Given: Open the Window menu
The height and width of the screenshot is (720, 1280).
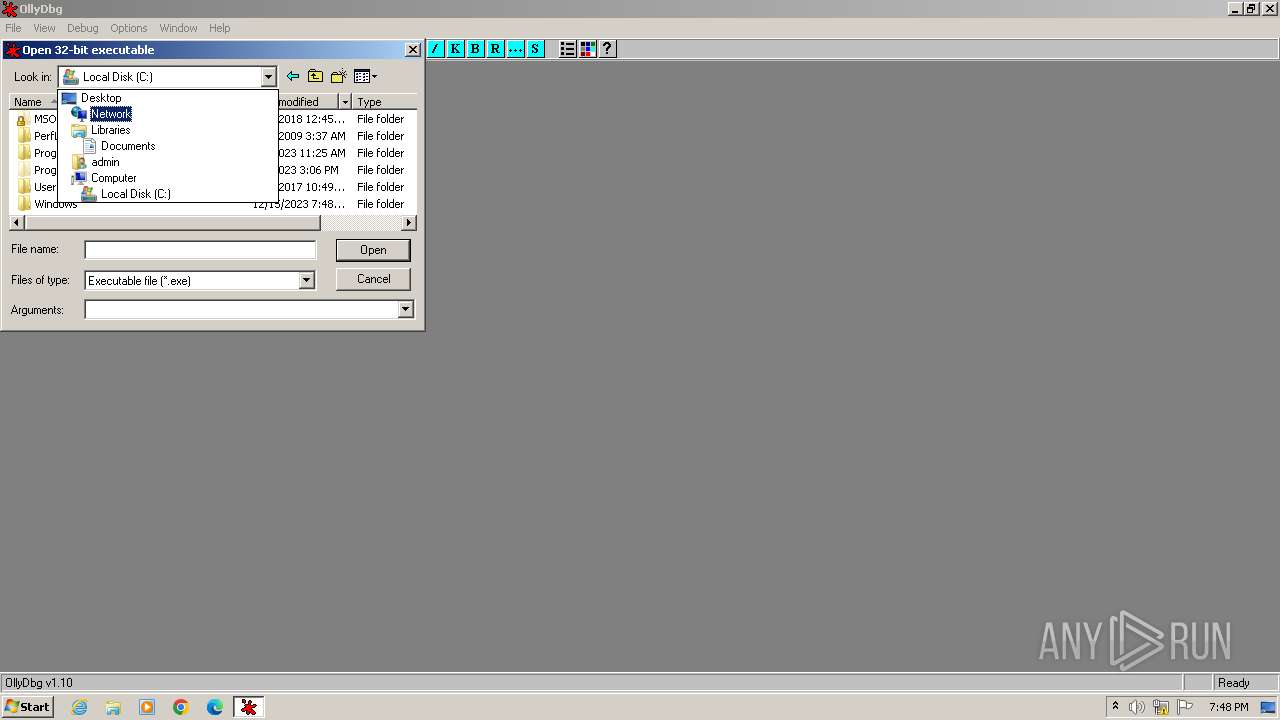Looking at the screenshot, I should [x=178, y=28].
